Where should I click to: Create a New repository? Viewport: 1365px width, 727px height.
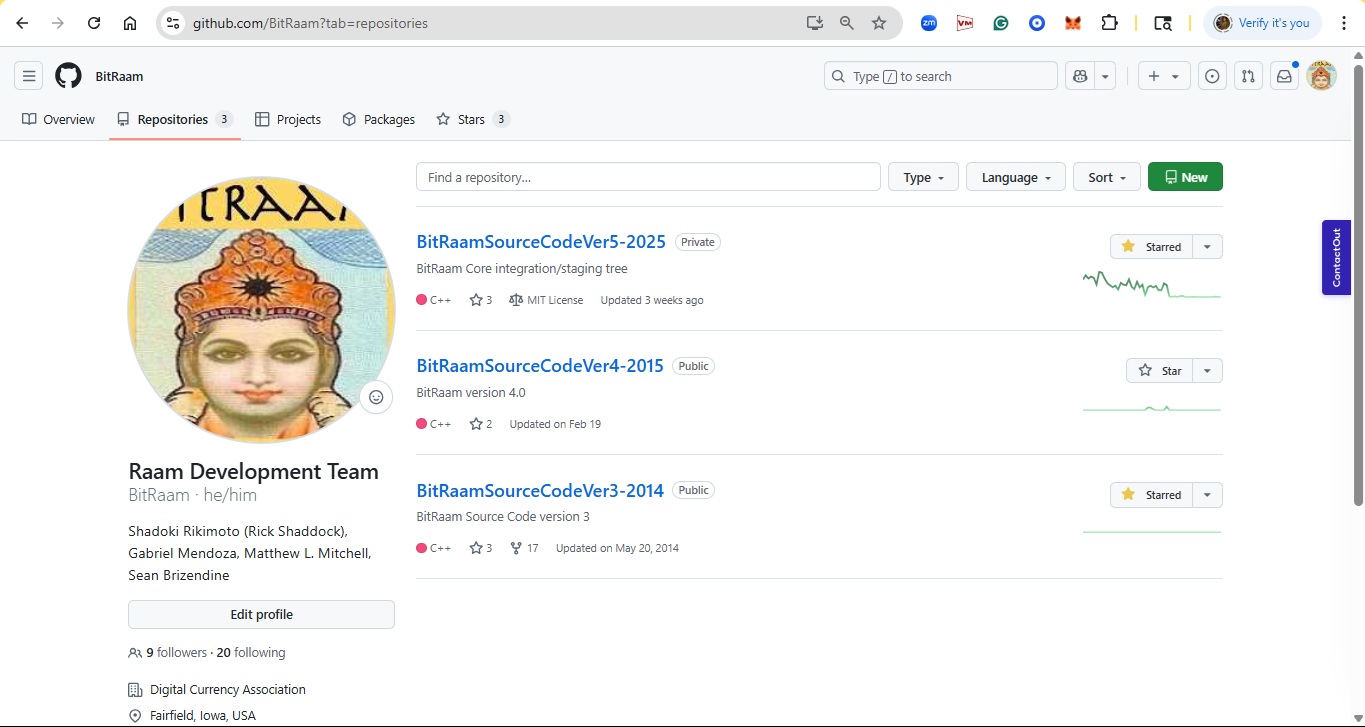[x=1185, y=177]
